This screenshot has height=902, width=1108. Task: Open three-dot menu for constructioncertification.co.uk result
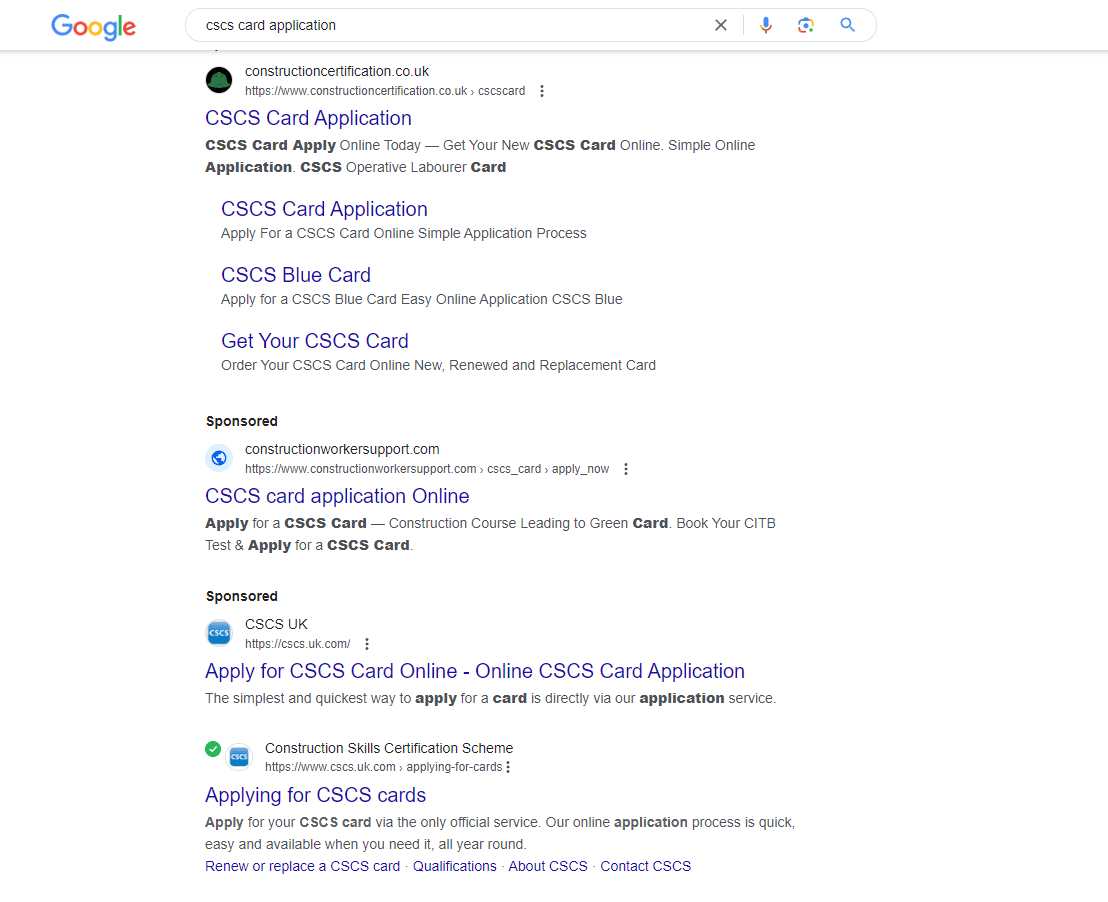[542, 91]
